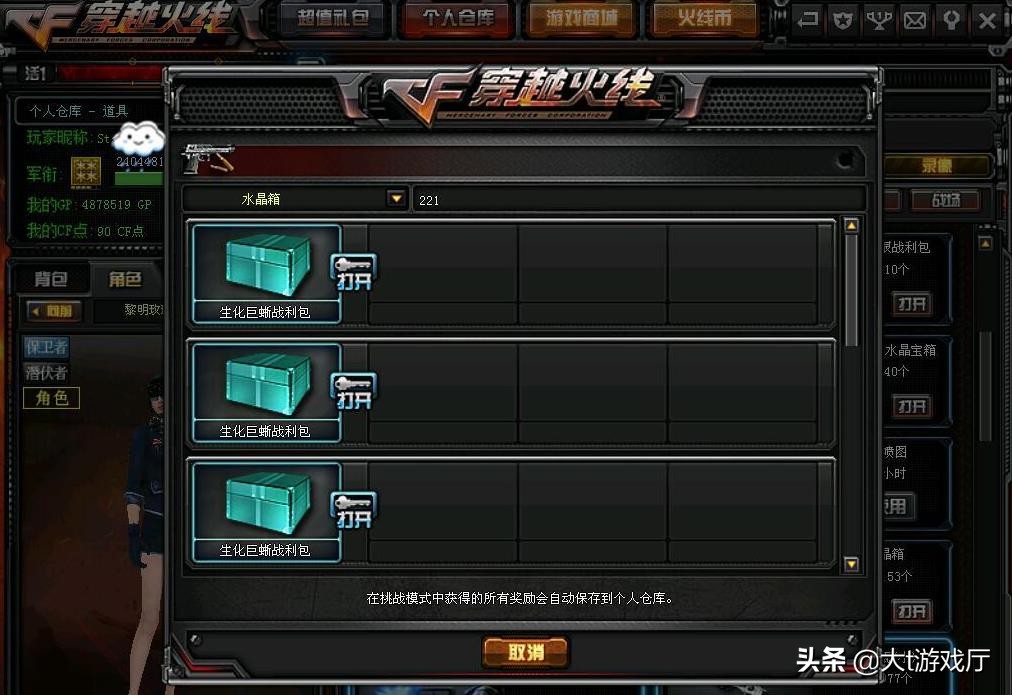The height and width of the screenshot is (695, 1012).
Task: Click the lightbulb hint icon in top bar
Action: [x=951, y=21]
